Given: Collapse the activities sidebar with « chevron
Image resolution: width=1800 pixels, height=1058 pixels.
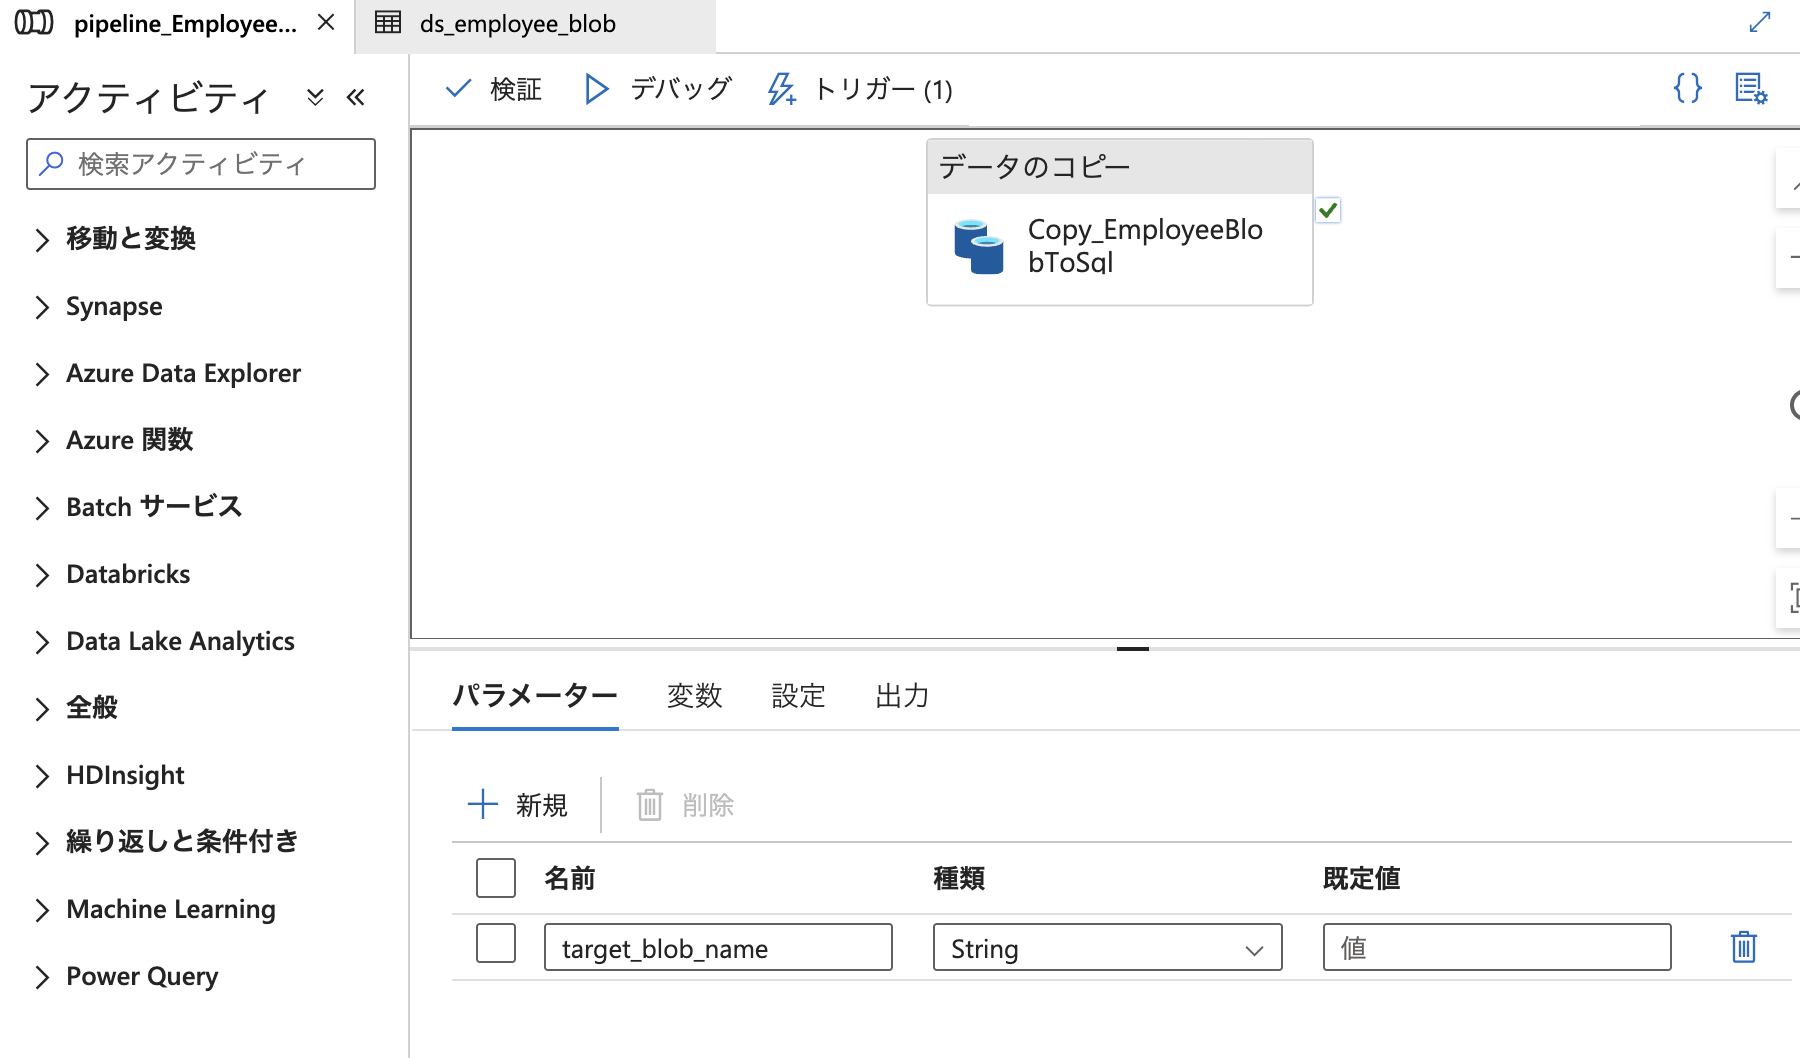Looking at the screenshot, I should [356, 96].
